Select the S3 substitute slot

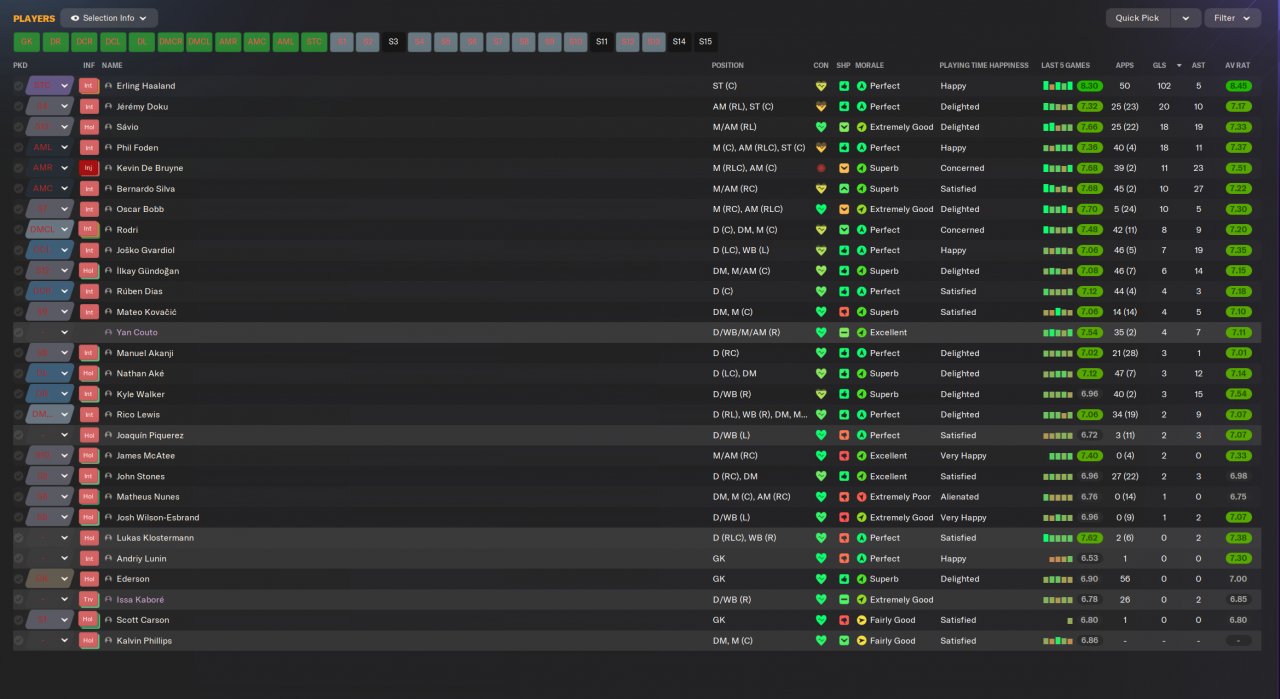click(x=393, y=42)
